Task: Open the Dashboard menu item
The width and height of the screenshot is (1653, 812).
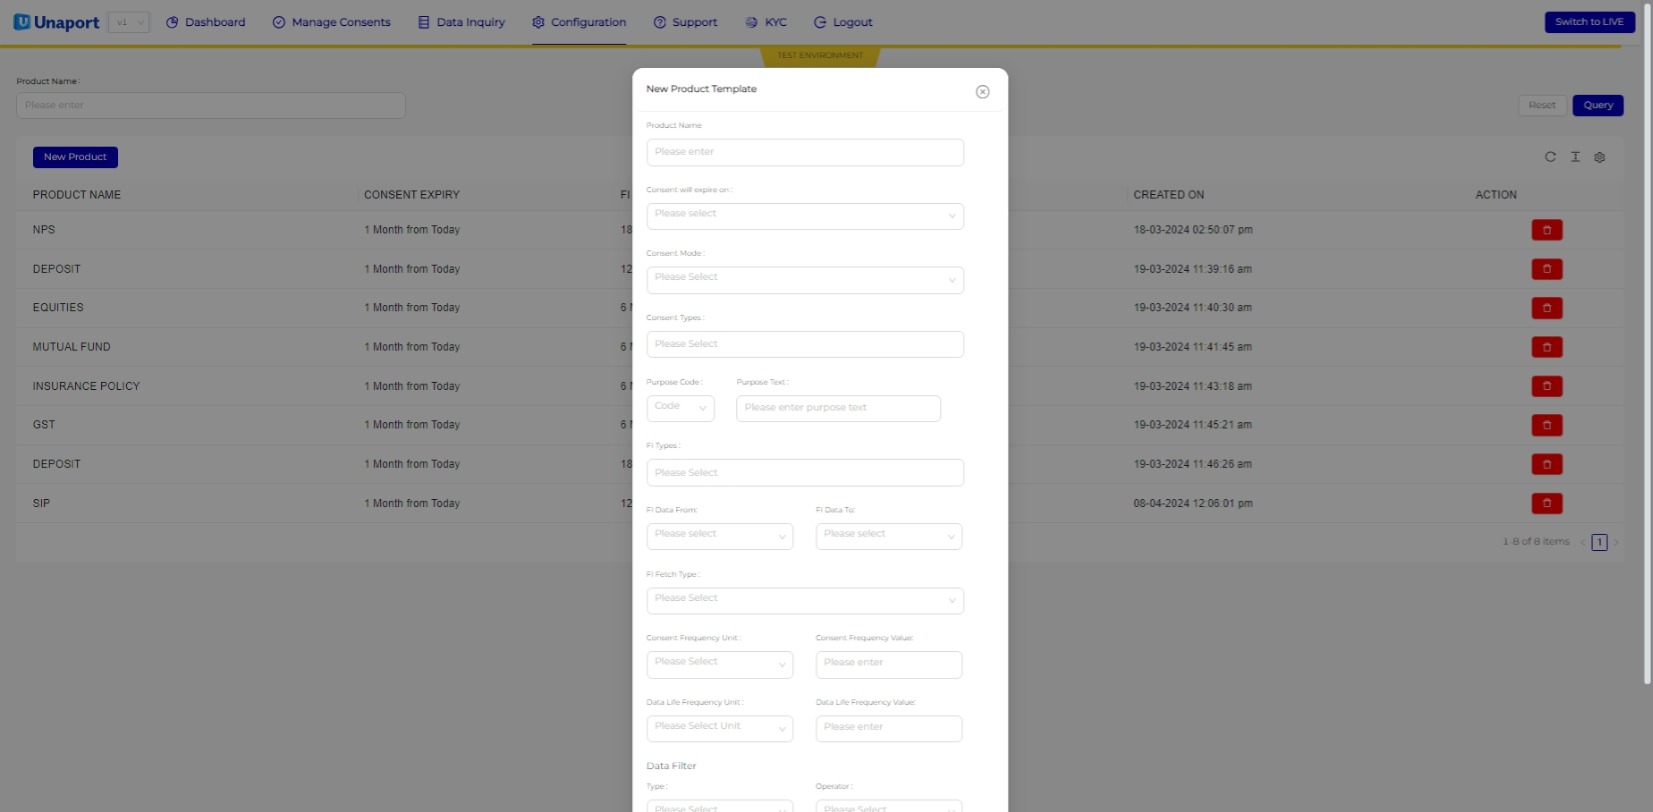Action: pyautogui.click(x=205, y=22)
